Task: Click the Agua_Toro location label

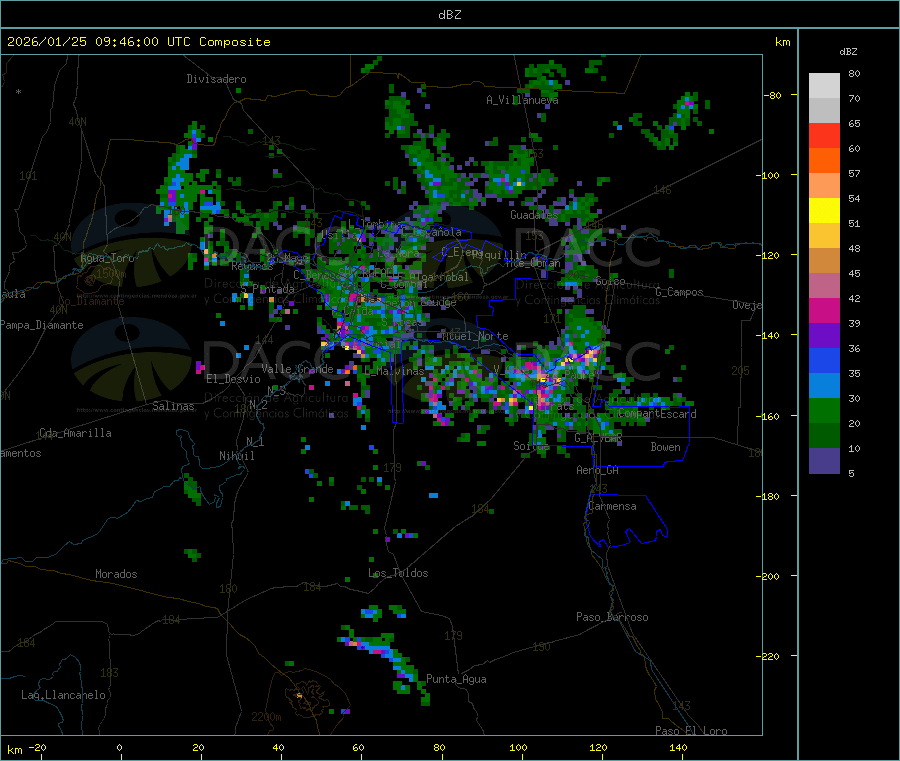Action: click(x=107, y=258)
